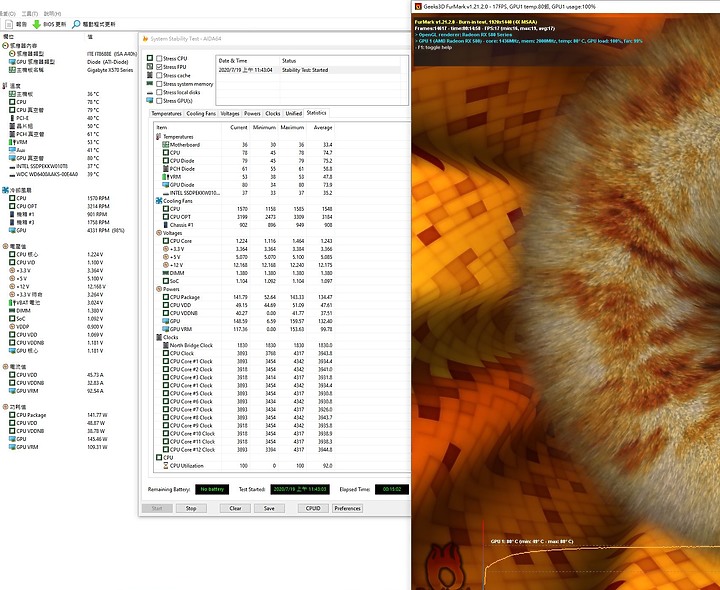Click the chip icon beside Stress cache
The width and height of the screenshot is (720, 590).
(150, 75)
